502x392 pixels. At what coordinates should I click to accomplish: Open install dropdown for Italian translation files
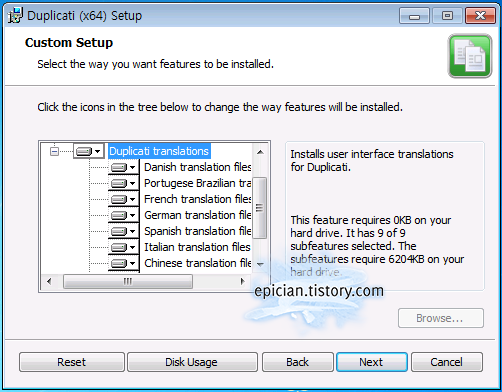[x=124, y=247]
